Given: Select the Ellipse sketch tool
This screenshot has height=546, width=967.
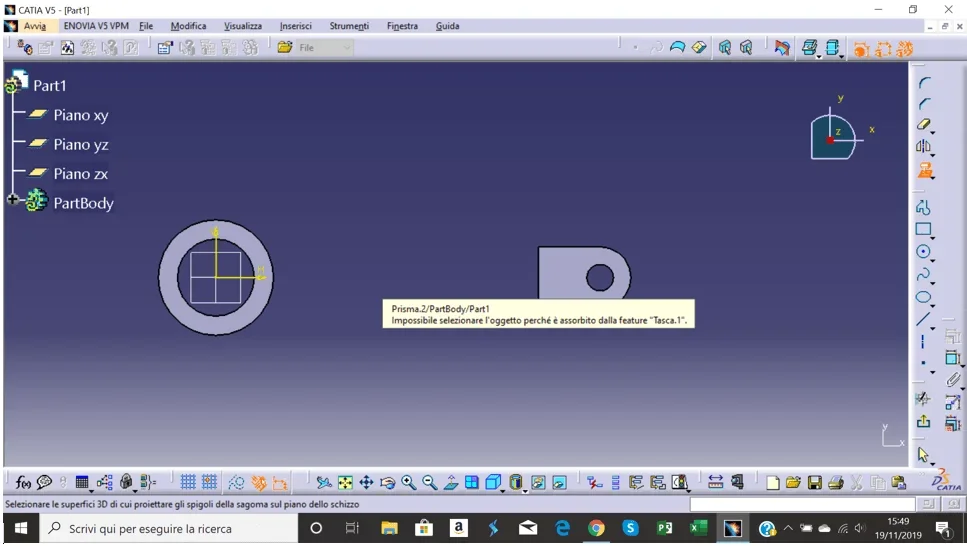Looking at the screenshot, I should pos(923,297).
